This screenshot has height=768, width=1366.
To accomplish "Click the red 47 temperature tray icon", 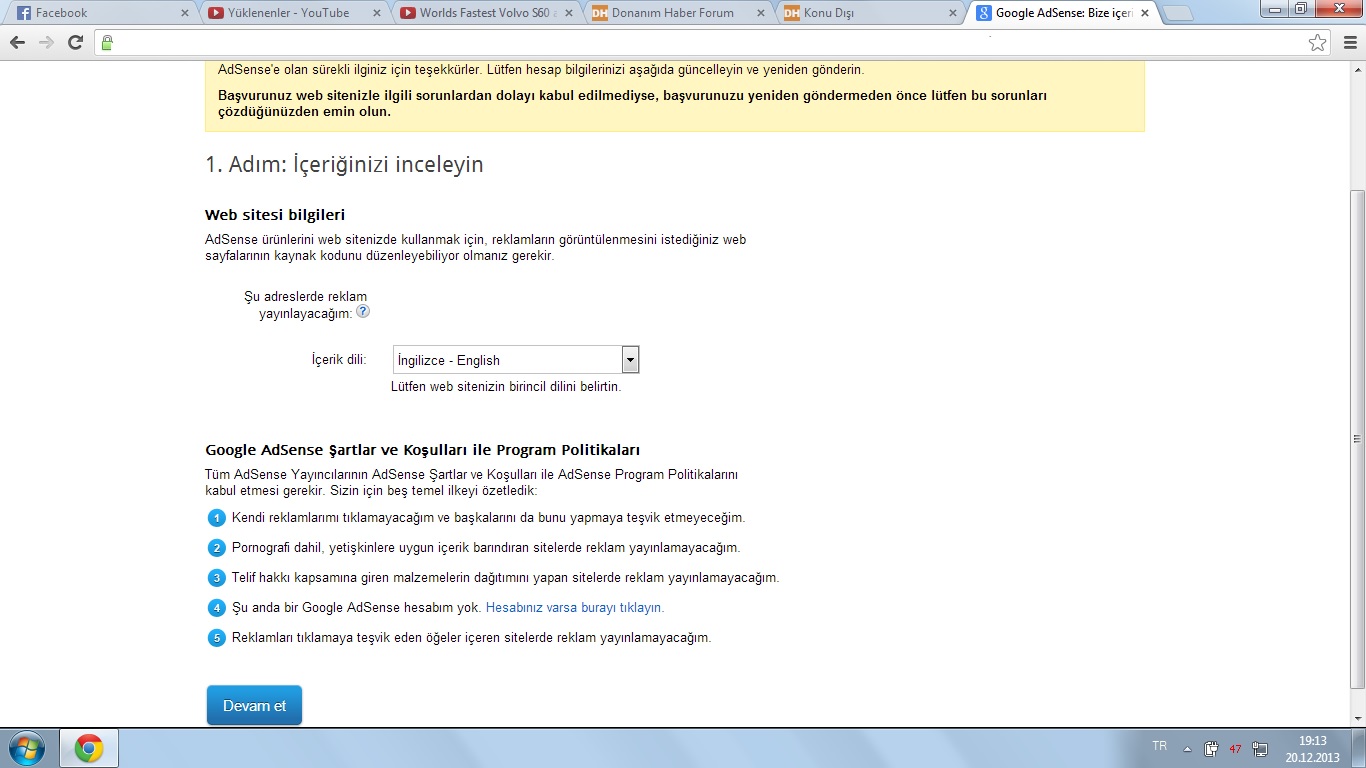I will pyautogui.click(x=1236, y=748).
